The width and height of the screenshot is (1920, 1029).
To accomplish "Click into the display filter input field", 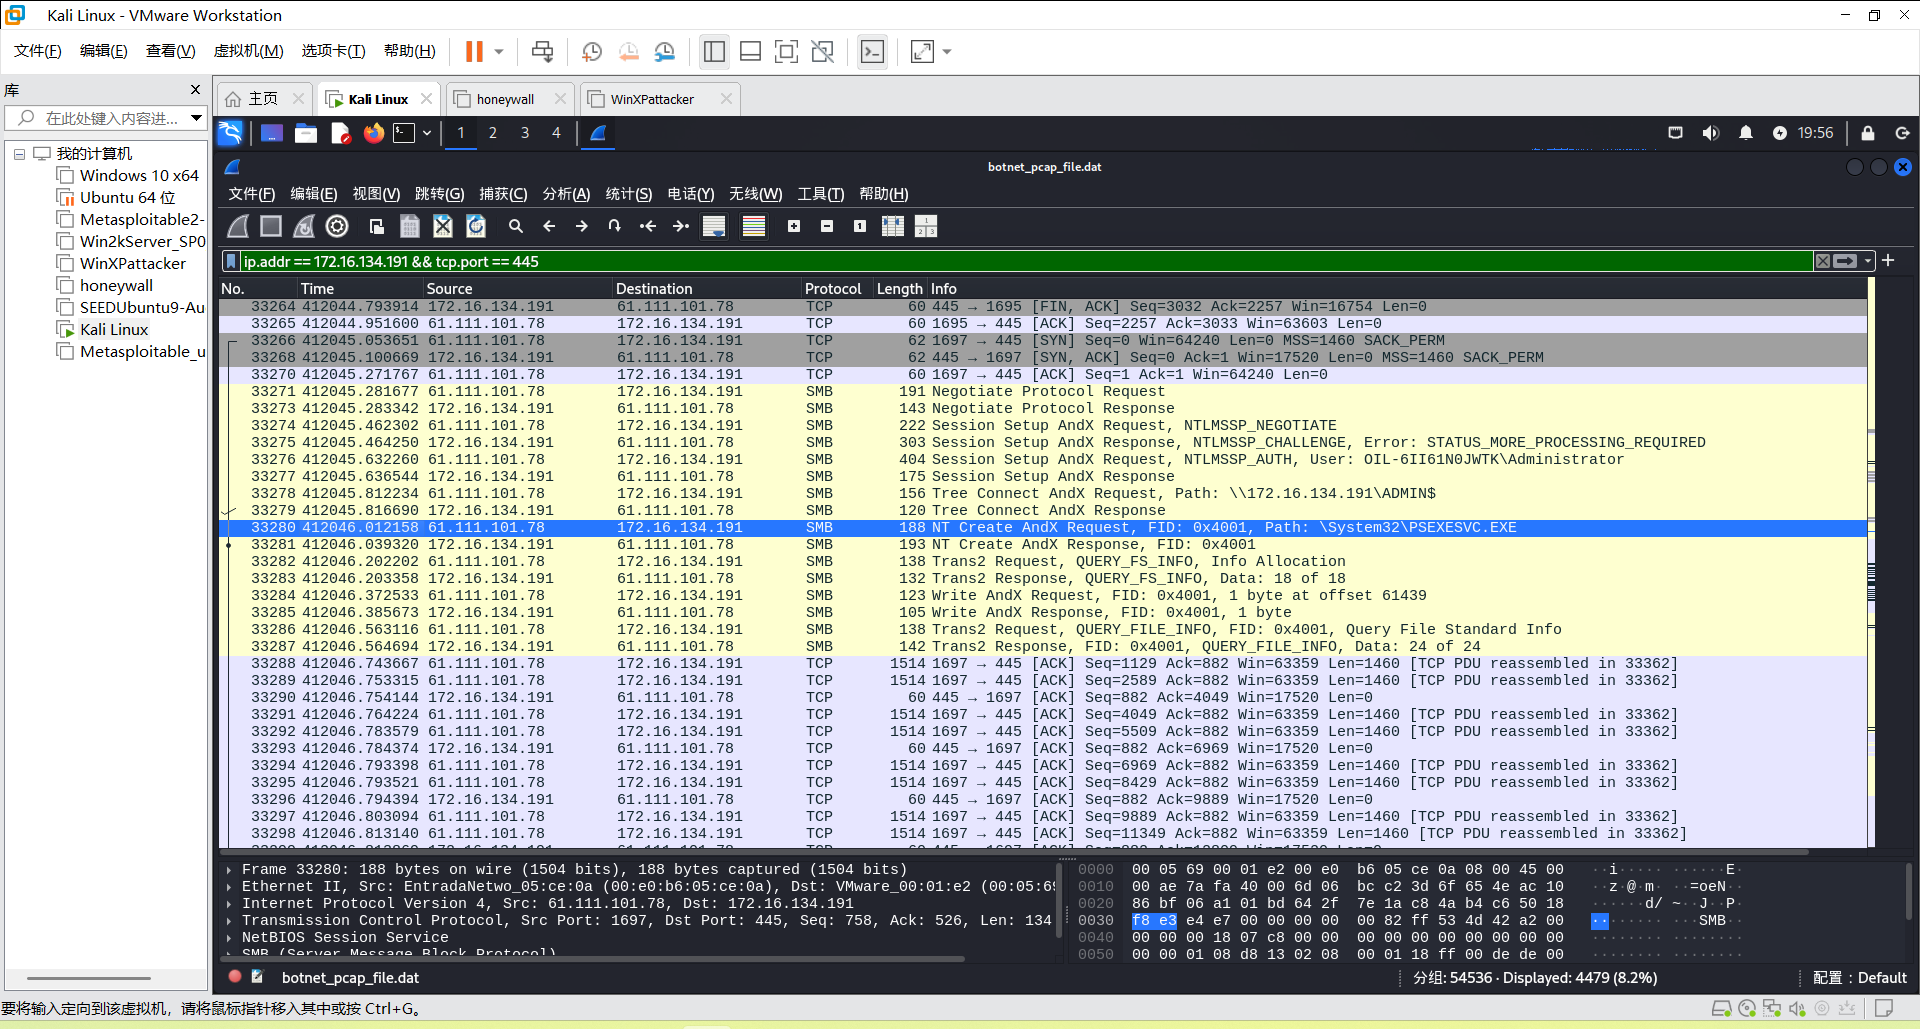I will (x=1025, y=261).
